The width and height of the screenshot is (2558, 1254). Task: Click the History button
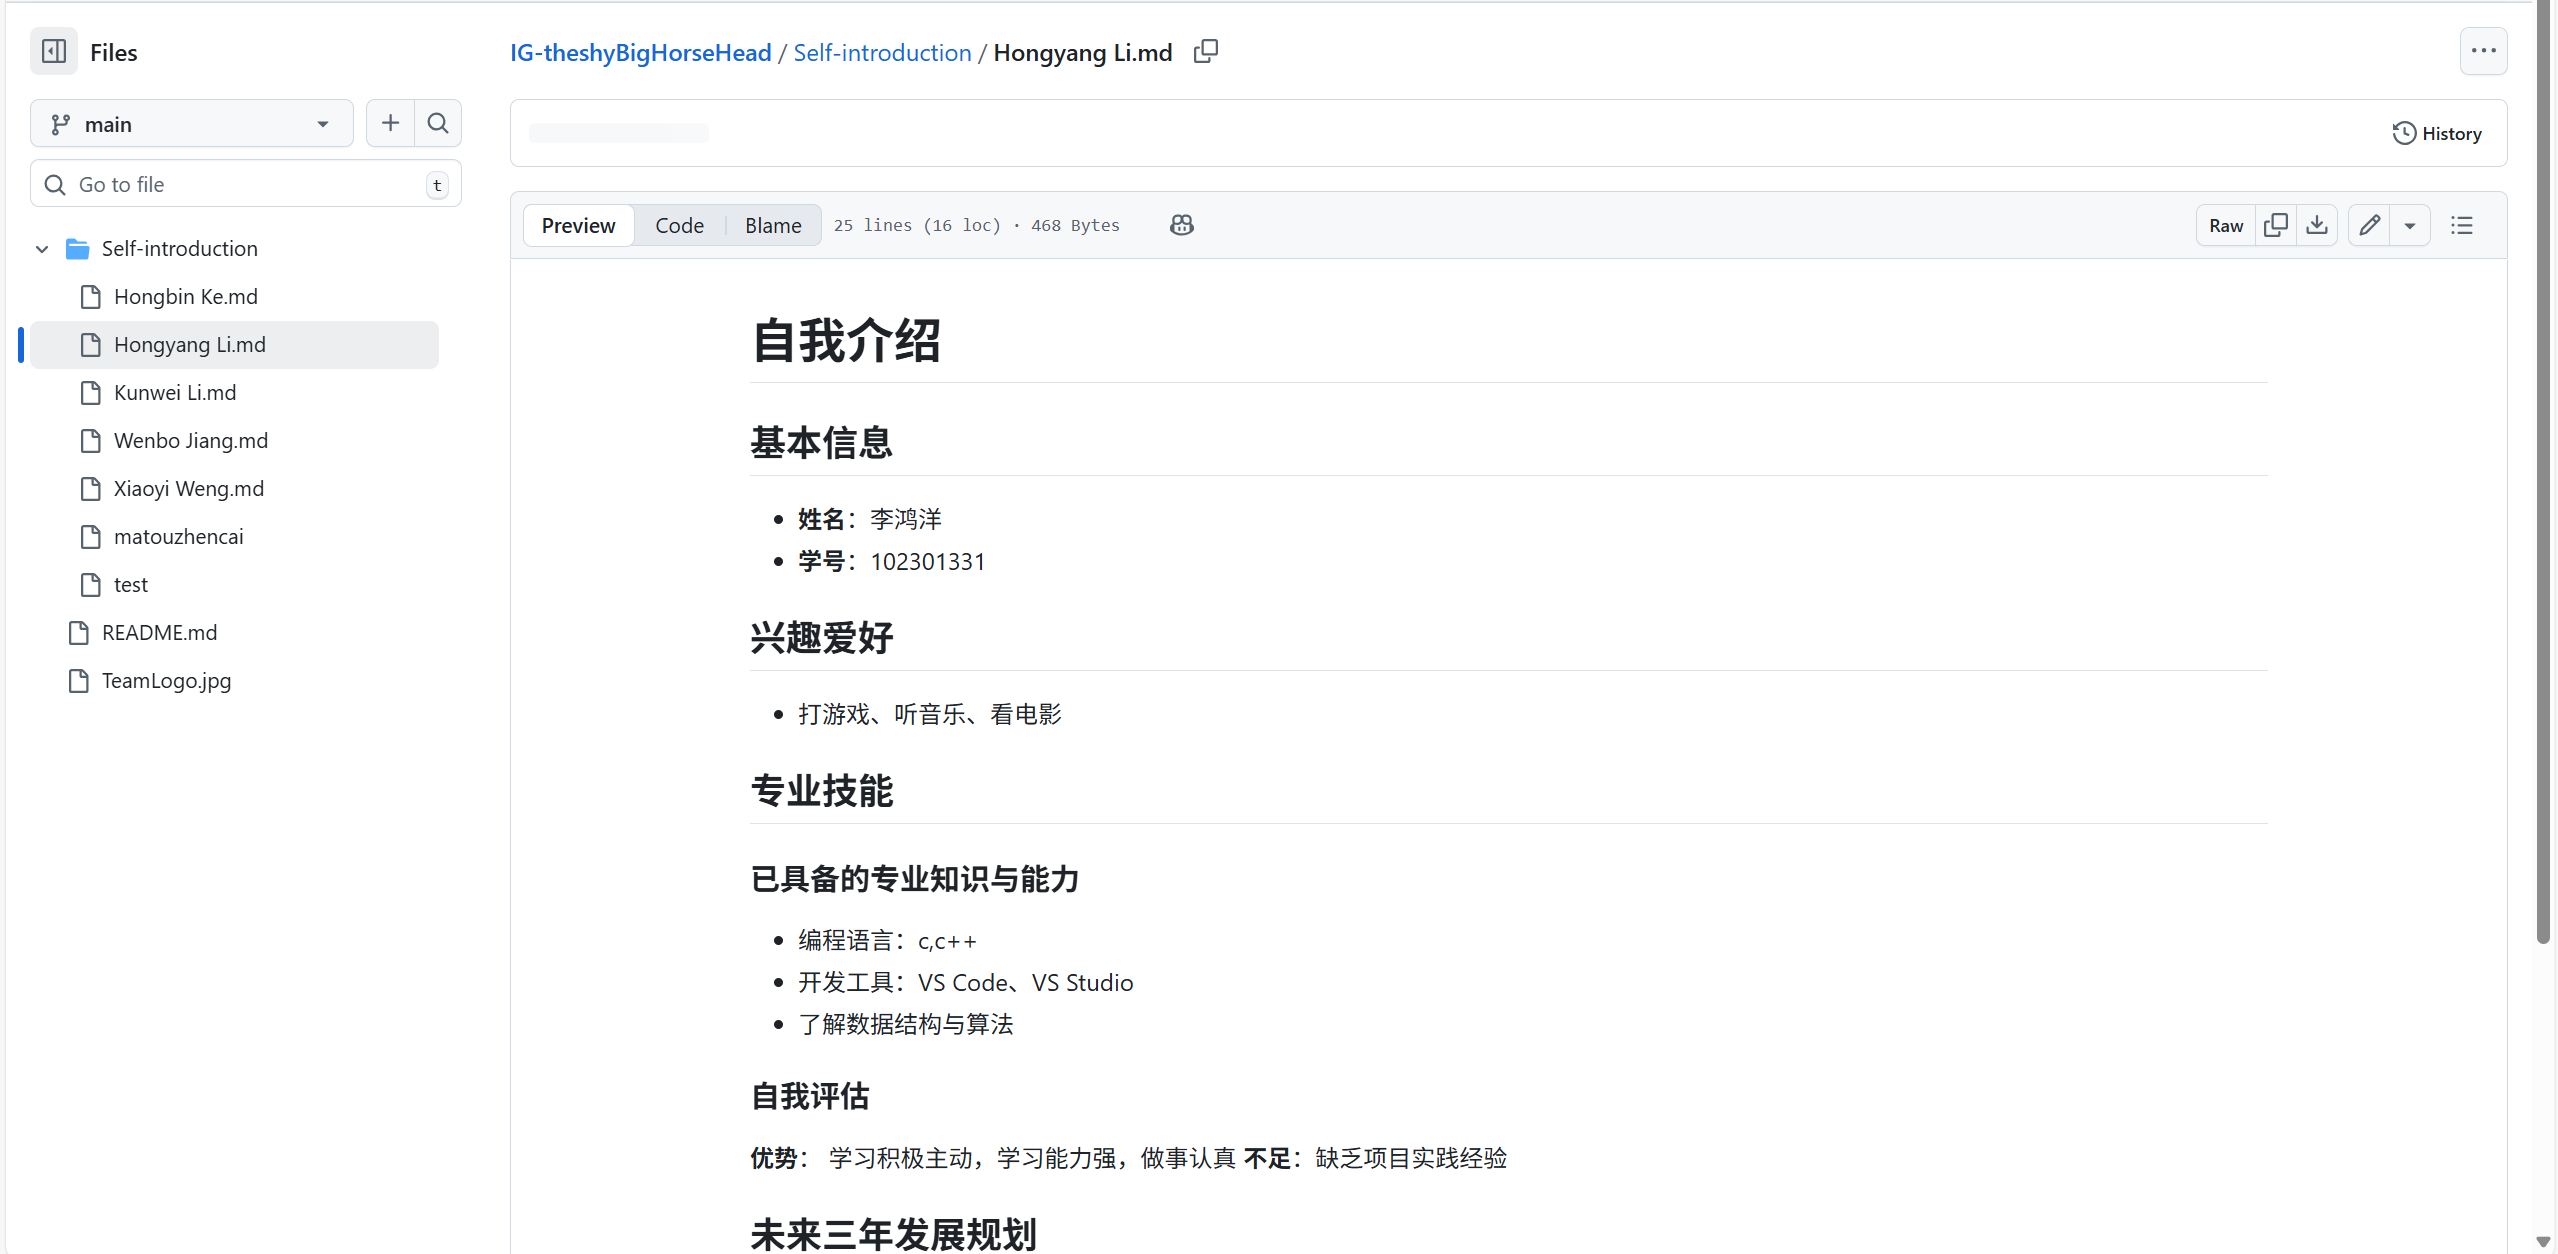click(x=2437, y=133)
